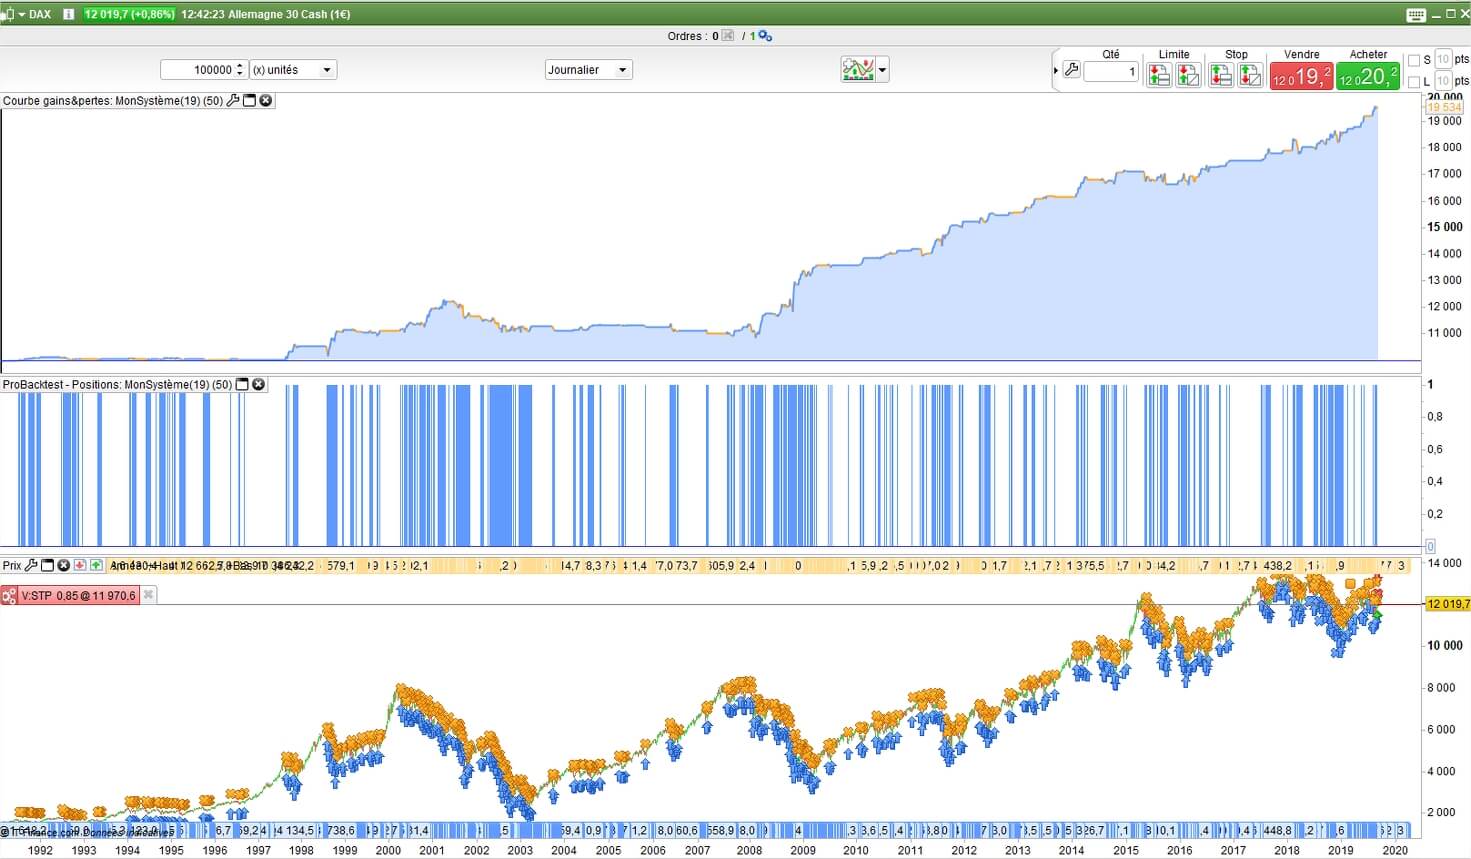Open settings wrench on Courbe gains&pertes panel
The height and width of the screenshot is (859, 1471).
233,101
